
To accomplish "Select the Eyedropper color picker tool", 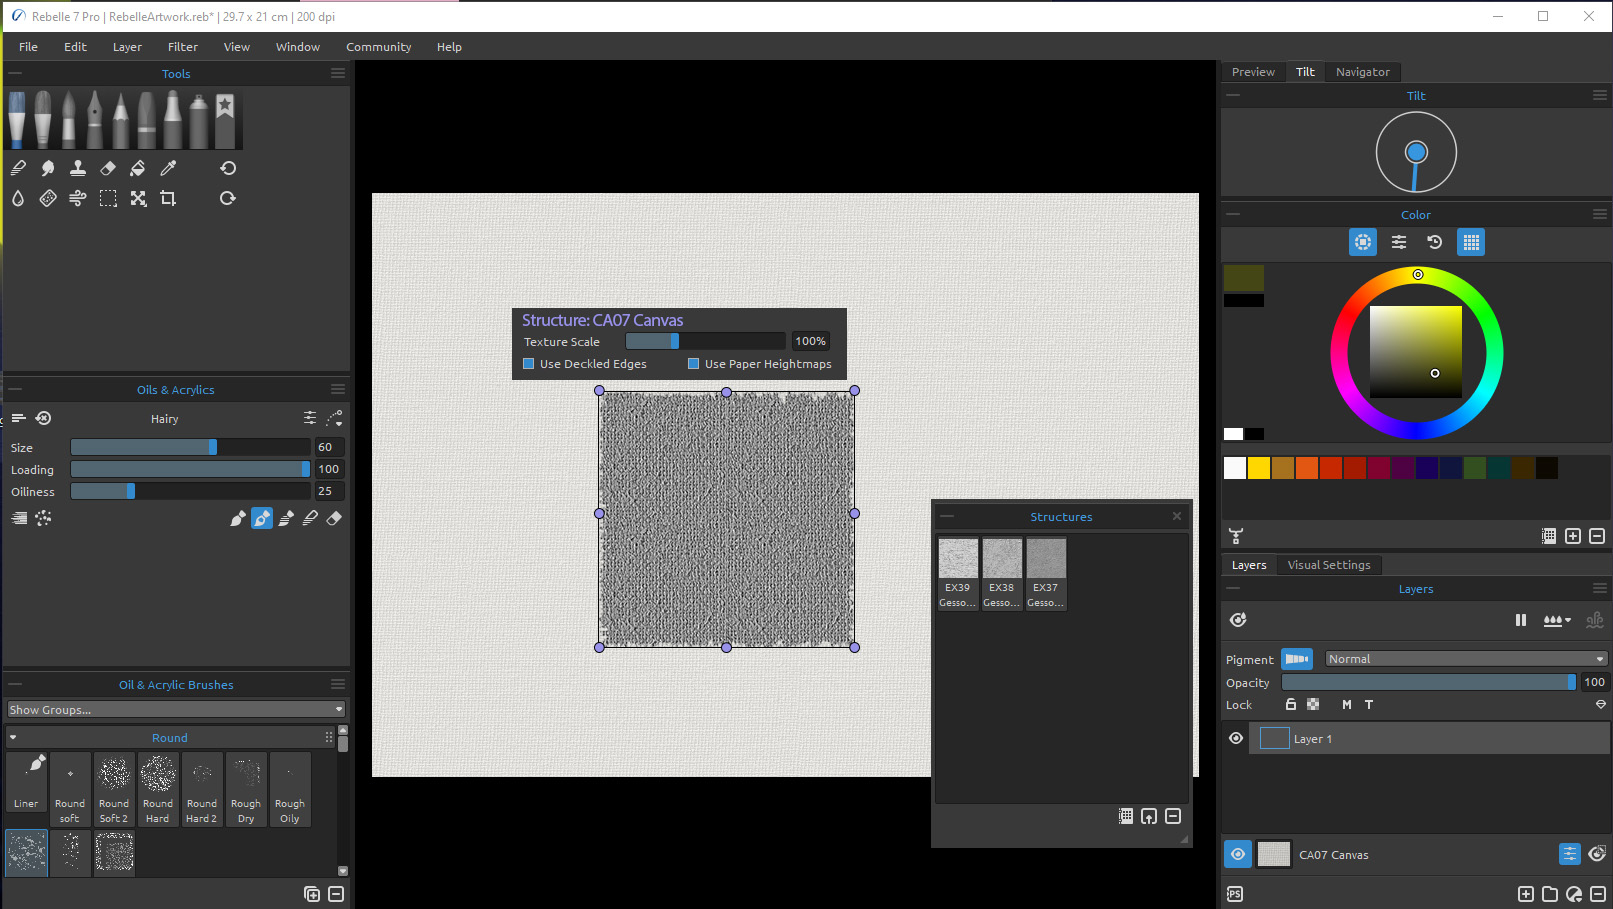I will click(168, 167).
